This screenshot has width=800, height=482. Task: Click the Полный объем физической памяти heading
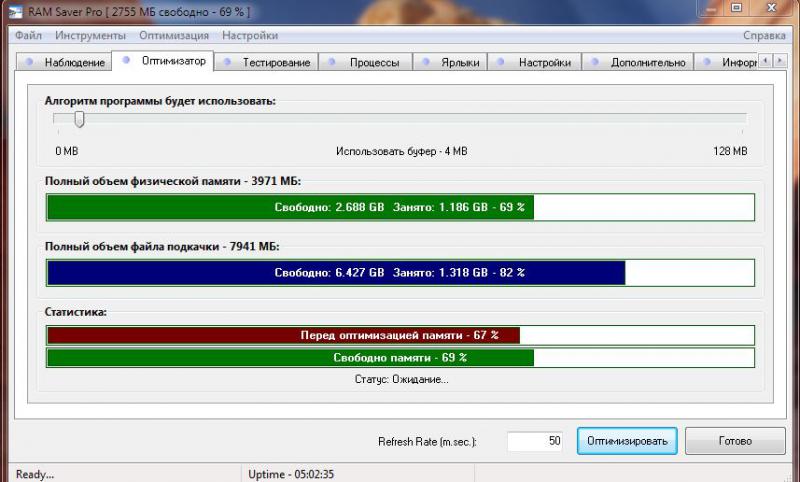point(173,181)
